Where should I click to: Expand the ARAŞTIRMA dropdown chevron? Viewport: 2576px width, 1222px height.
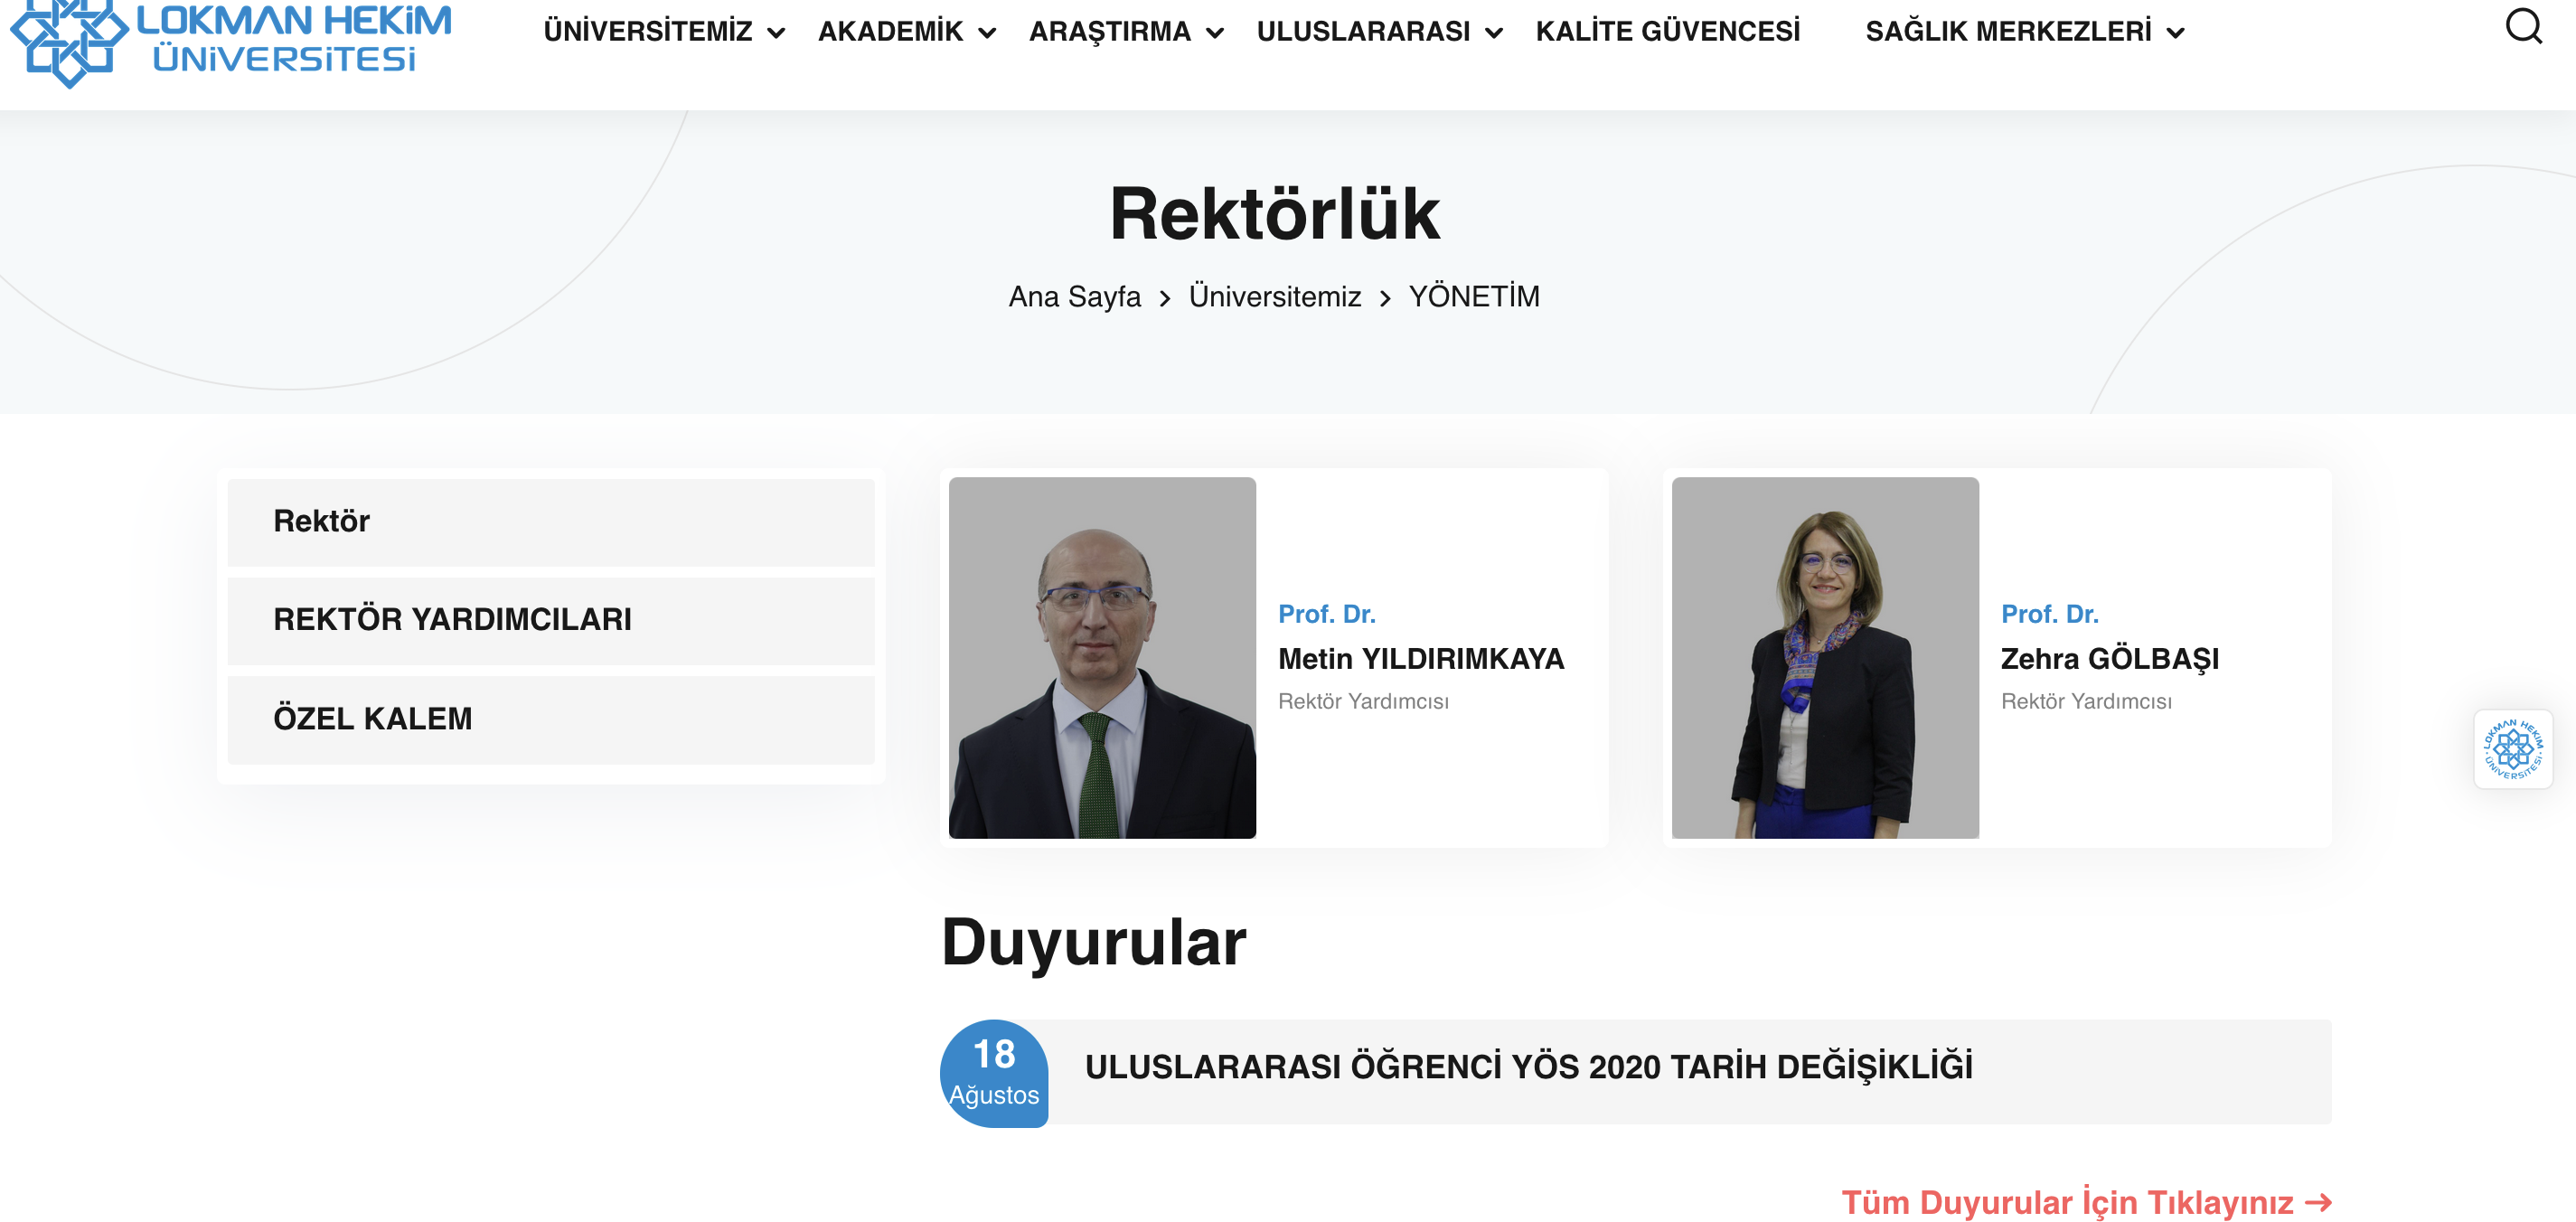tap(1215, 33)
